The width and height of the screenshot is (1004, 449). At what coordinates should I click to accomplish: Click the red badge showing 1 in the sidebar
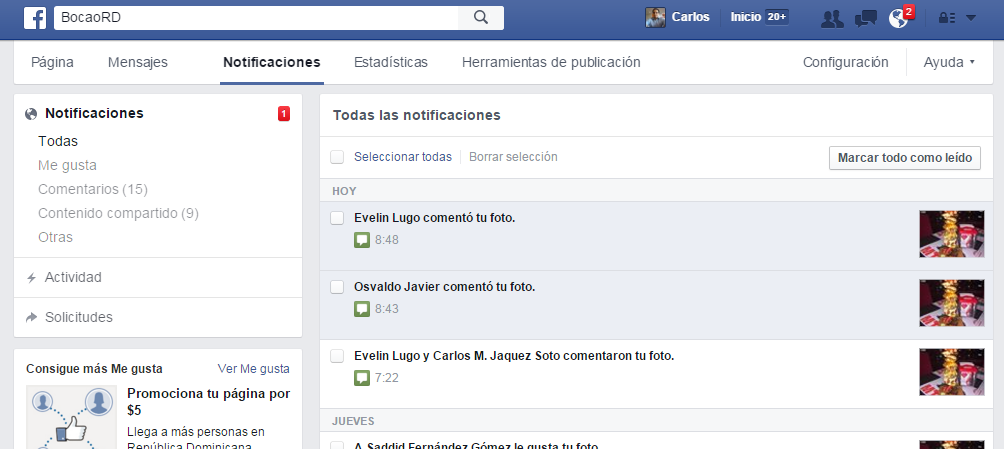pyautogui.click(x=284, y=114)
